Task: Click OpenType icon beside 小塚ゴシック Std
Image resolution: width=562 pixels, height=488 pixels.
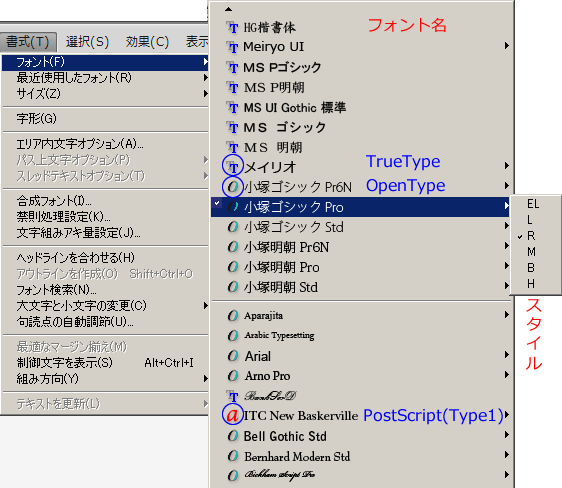Action: point(233,227)
